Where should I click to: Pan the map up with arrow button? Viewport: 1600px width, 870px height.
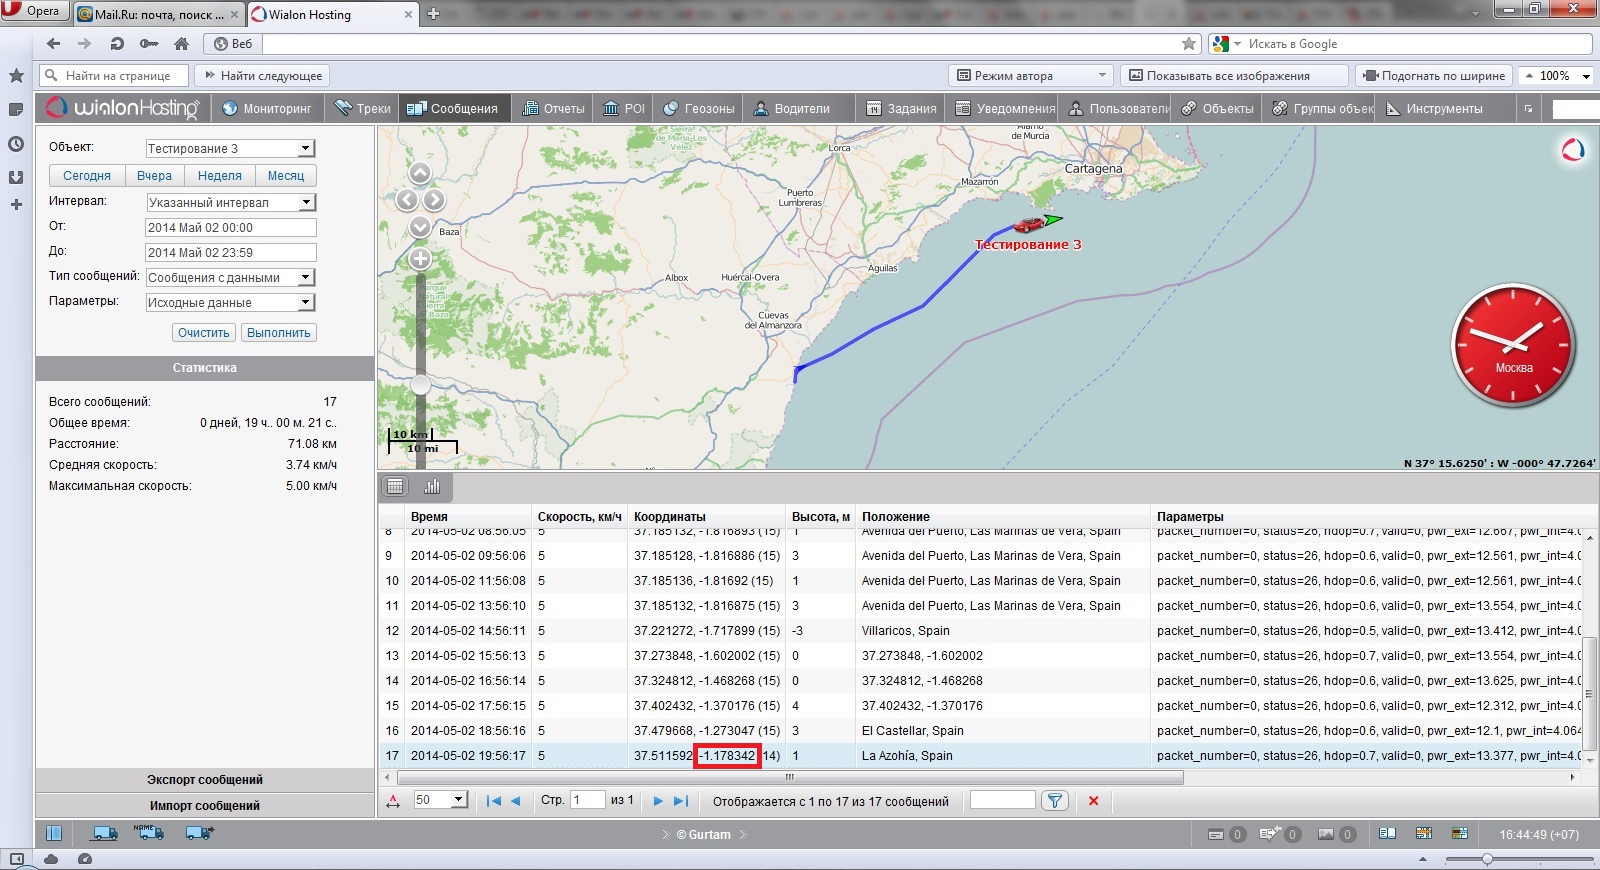click(x=420, y=174)
